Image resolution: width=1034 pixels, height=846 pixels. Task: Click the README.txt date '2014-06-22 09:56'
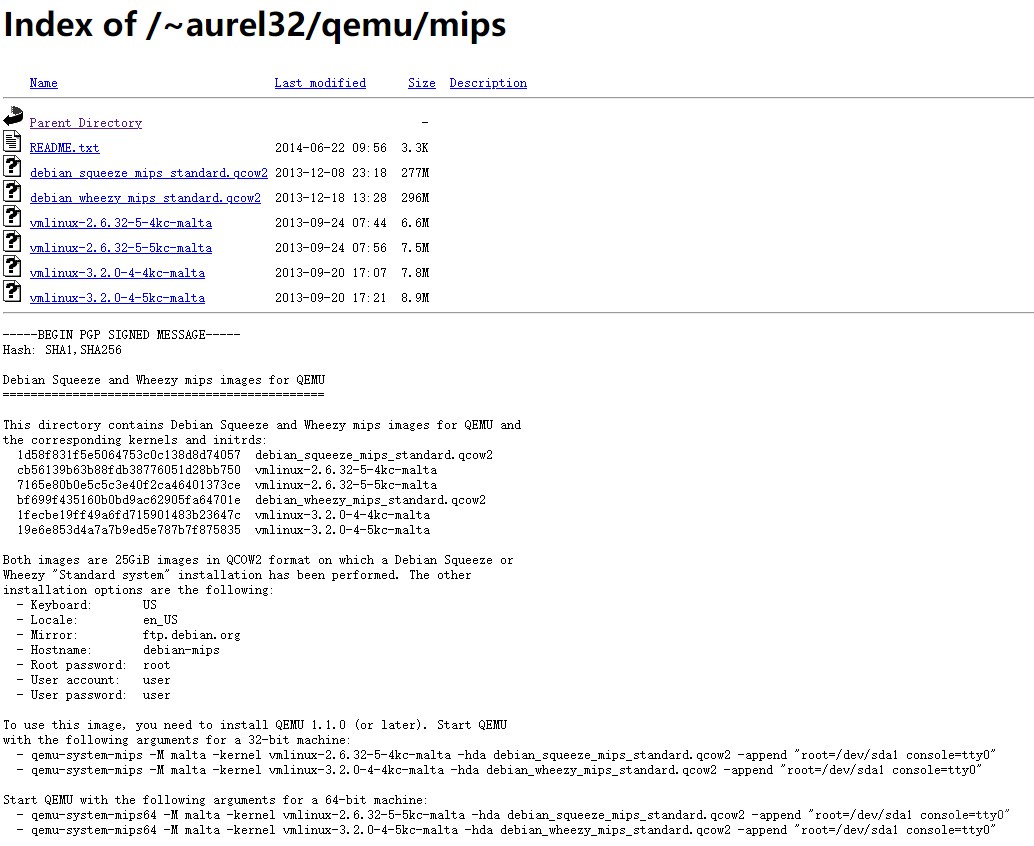[331, 148]
